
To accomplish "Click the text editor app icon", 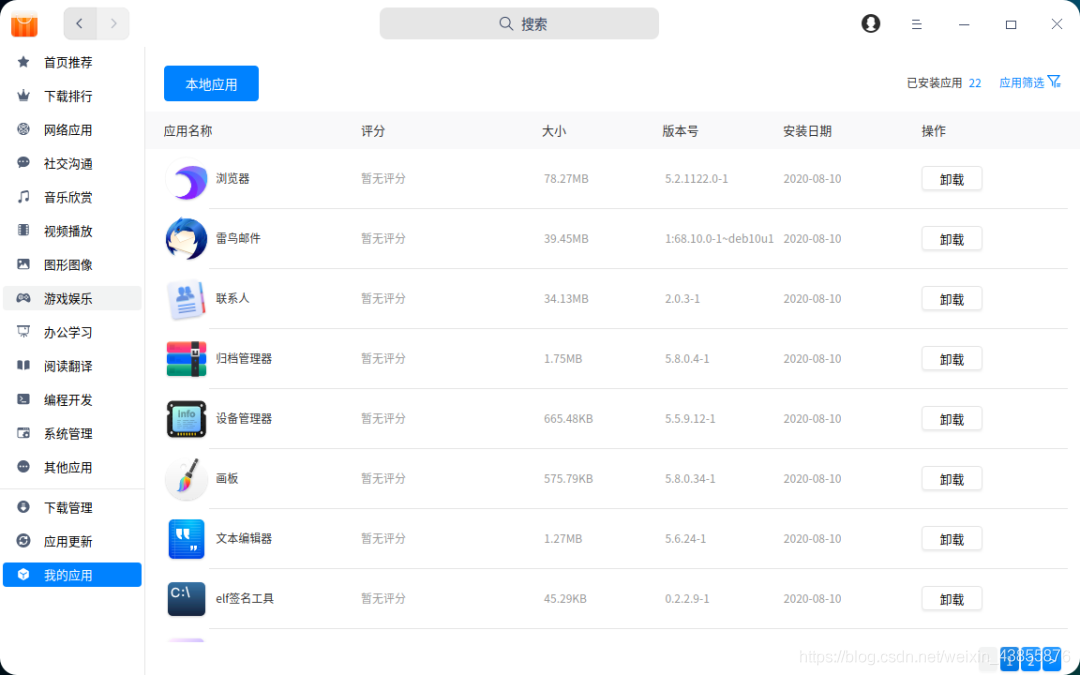I will pyautogui.click(x=187, y=539).
